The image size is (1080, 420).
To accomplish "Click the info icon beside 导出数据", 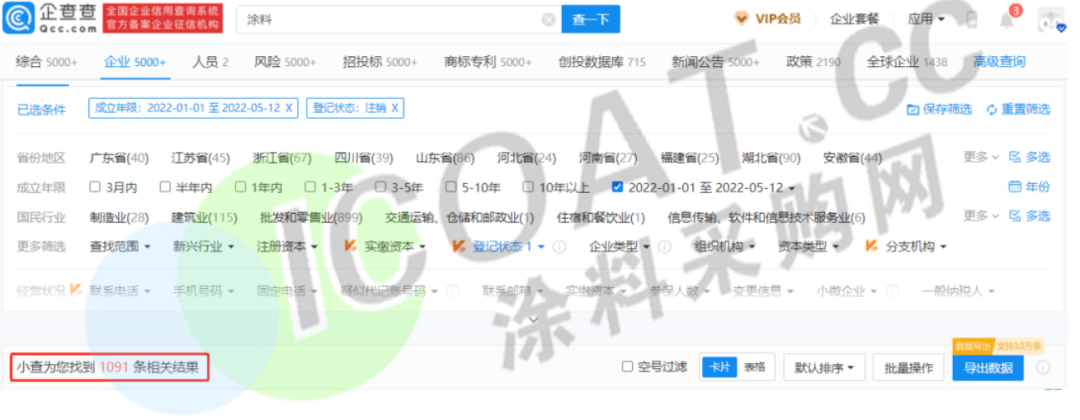I will (x=1043, y=367).
